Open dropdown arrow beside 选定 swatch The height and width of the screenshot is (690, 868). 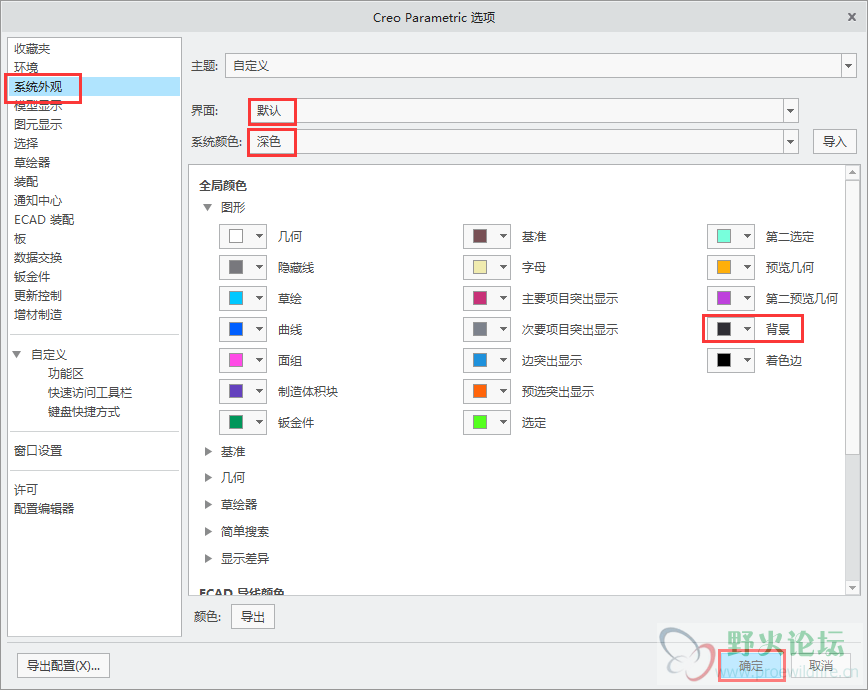[503, 423]
